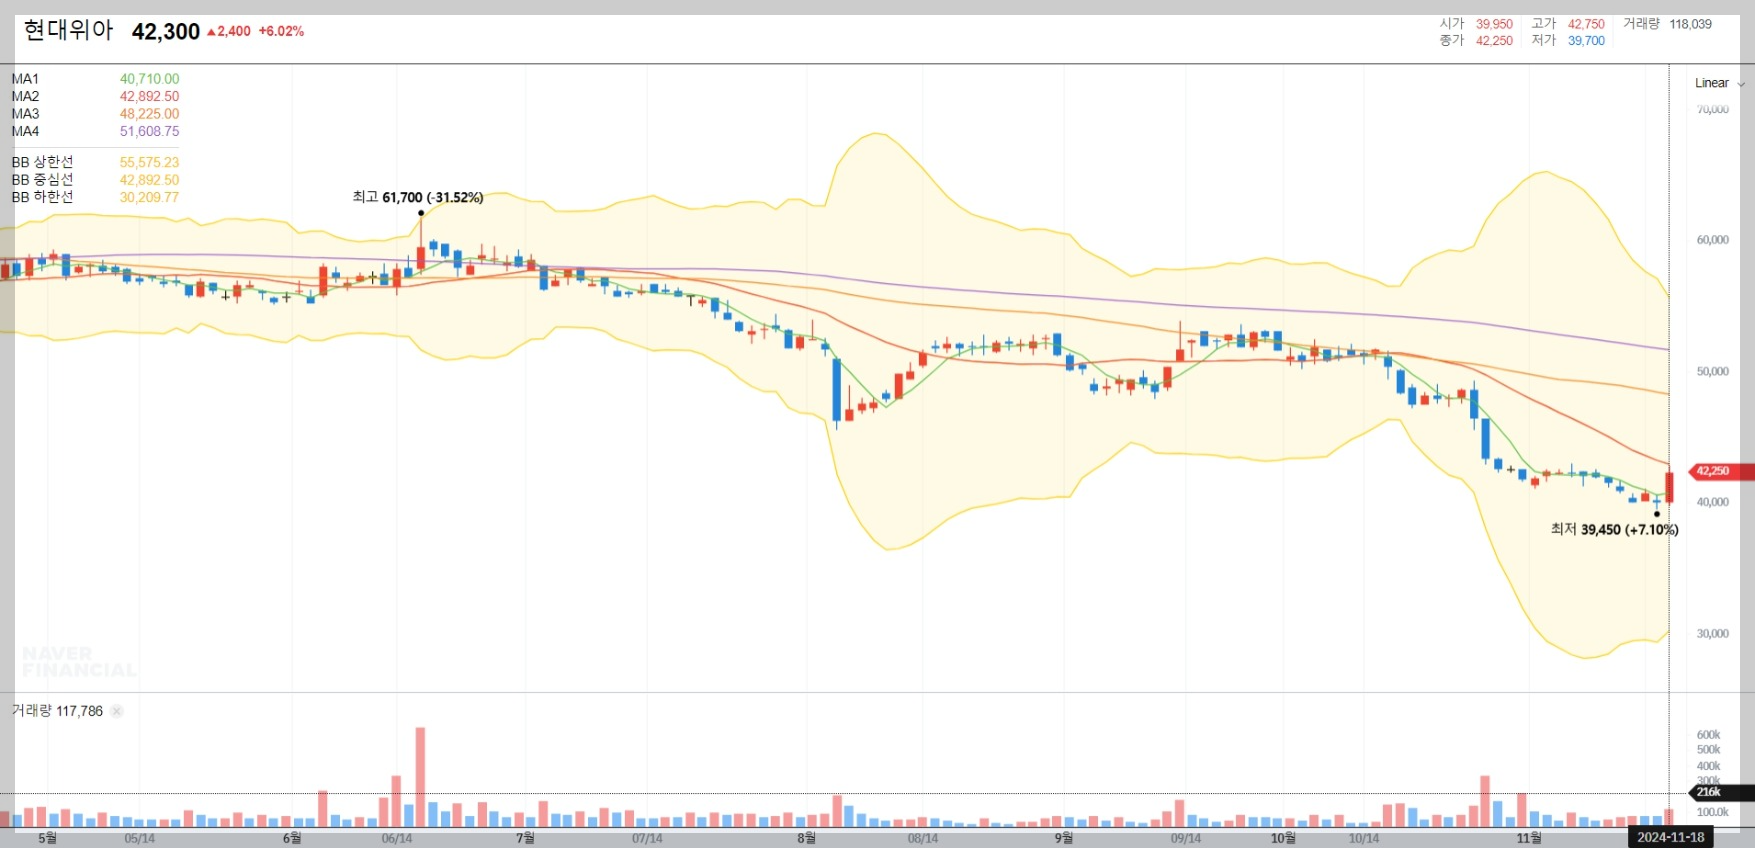
Task: Remove the 거래량 volume indicator with X
Action: [x=117, y=711]
